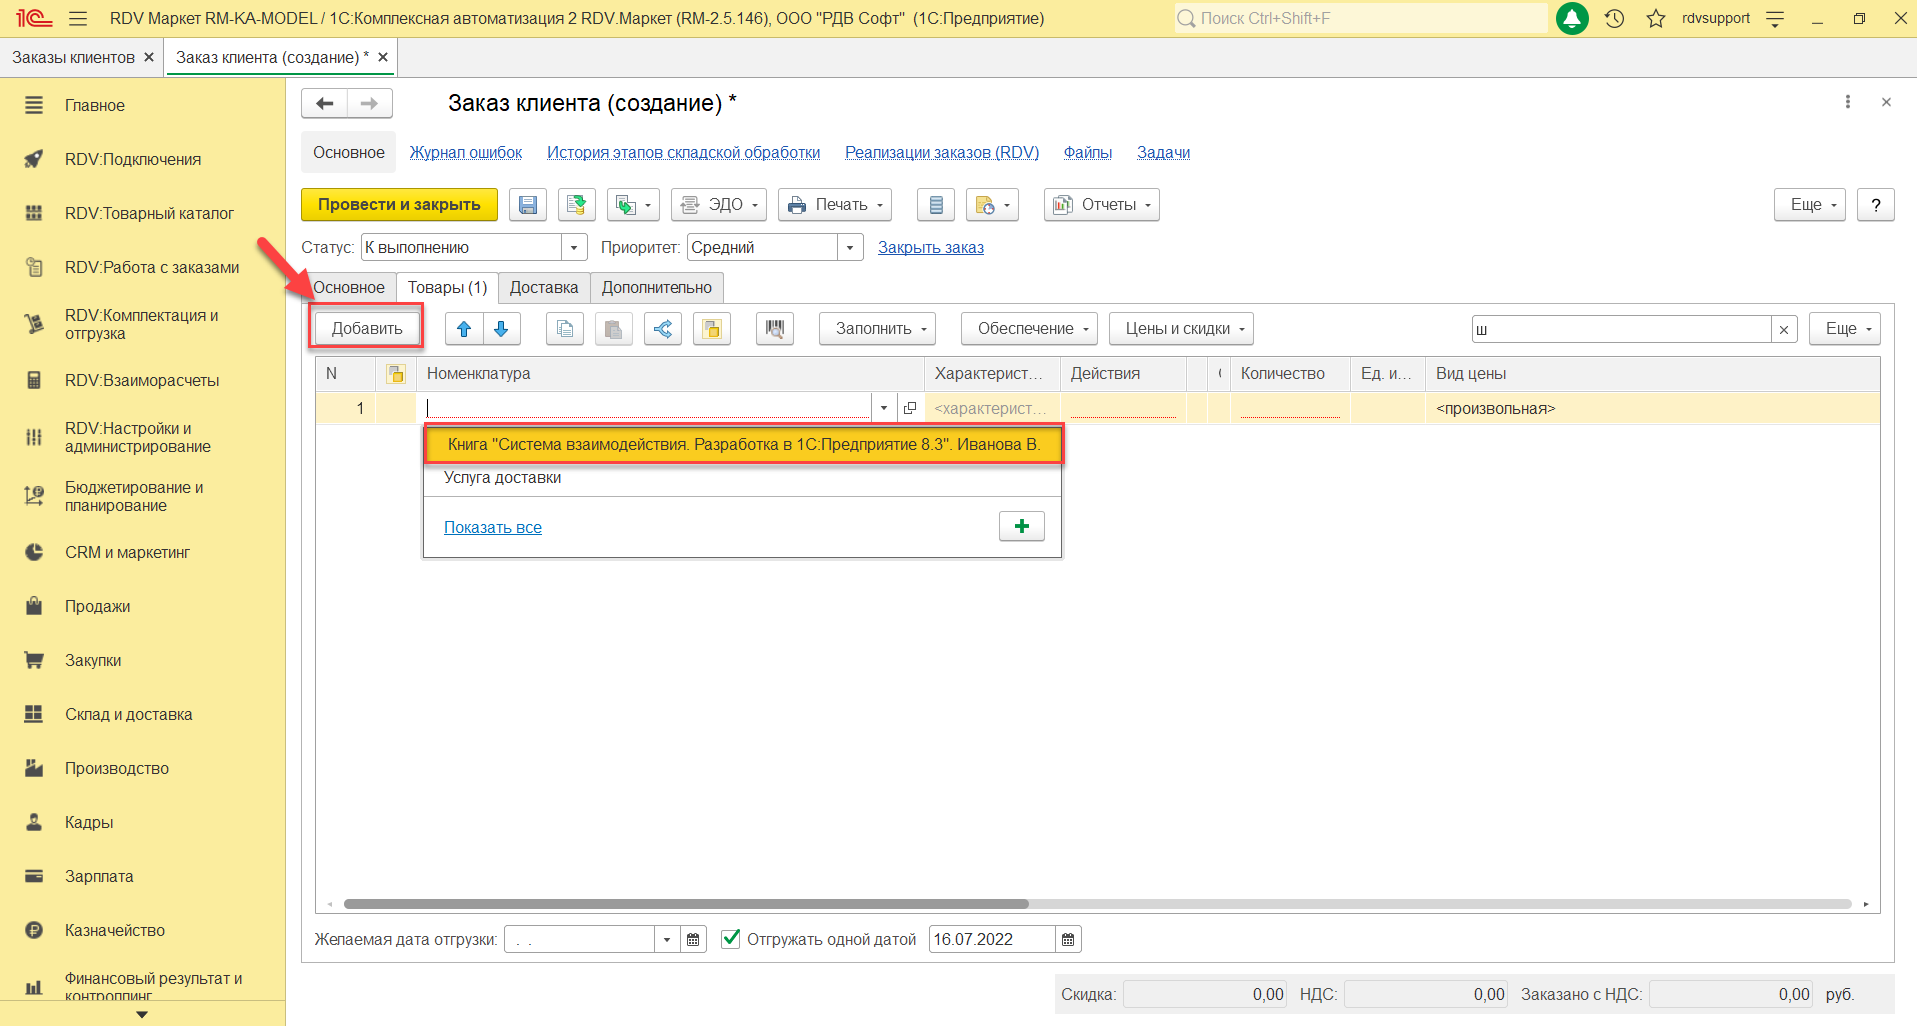1917x1026 pixels.
Task: Open calendar for date 16.07.2022
Action: click(x=1068, y=939)
